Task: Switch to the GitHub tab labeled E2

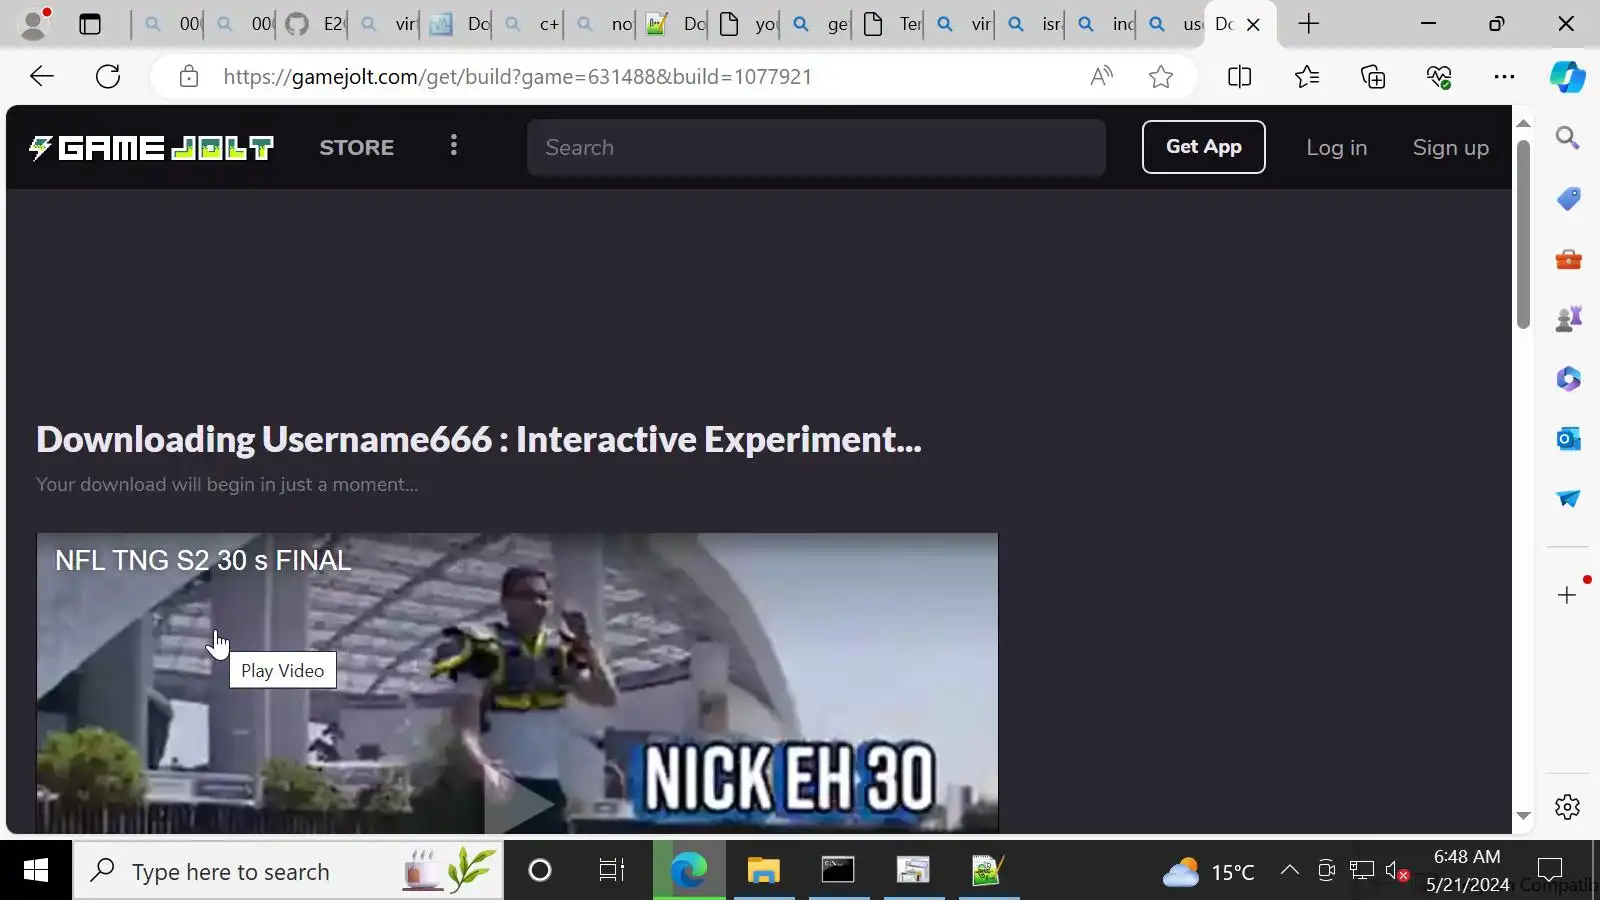Action: point(312,24)
